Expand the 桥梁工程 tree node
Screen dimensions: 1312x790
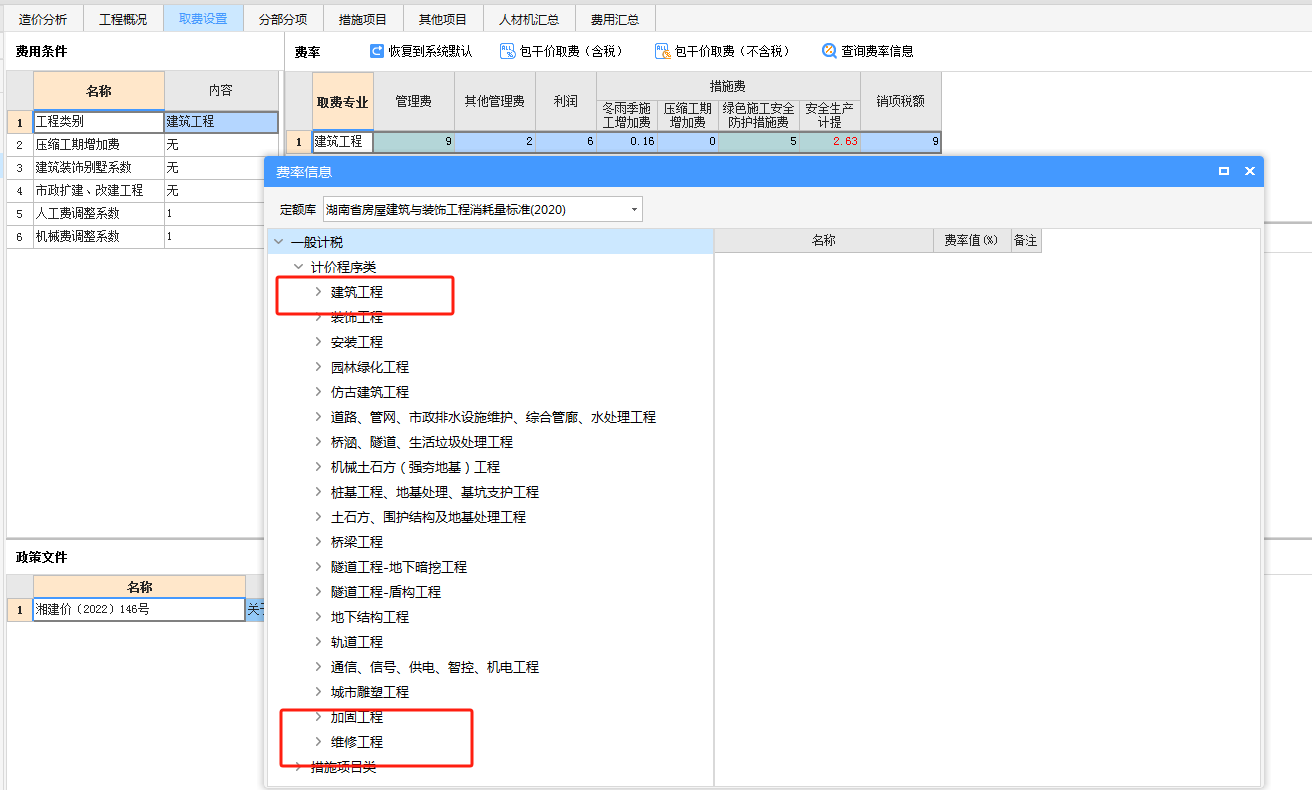318,542
